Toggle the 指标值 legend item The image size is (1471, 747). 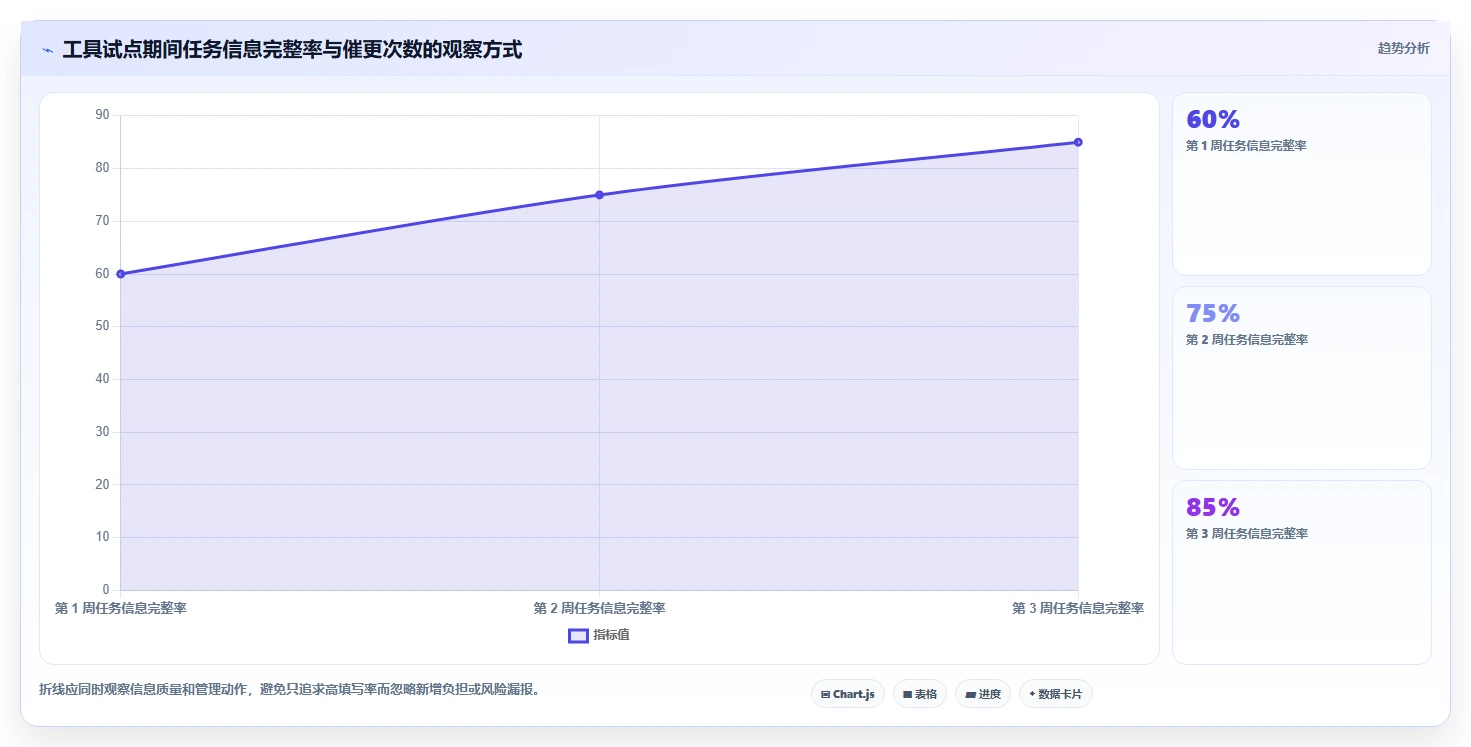point(599,635)
